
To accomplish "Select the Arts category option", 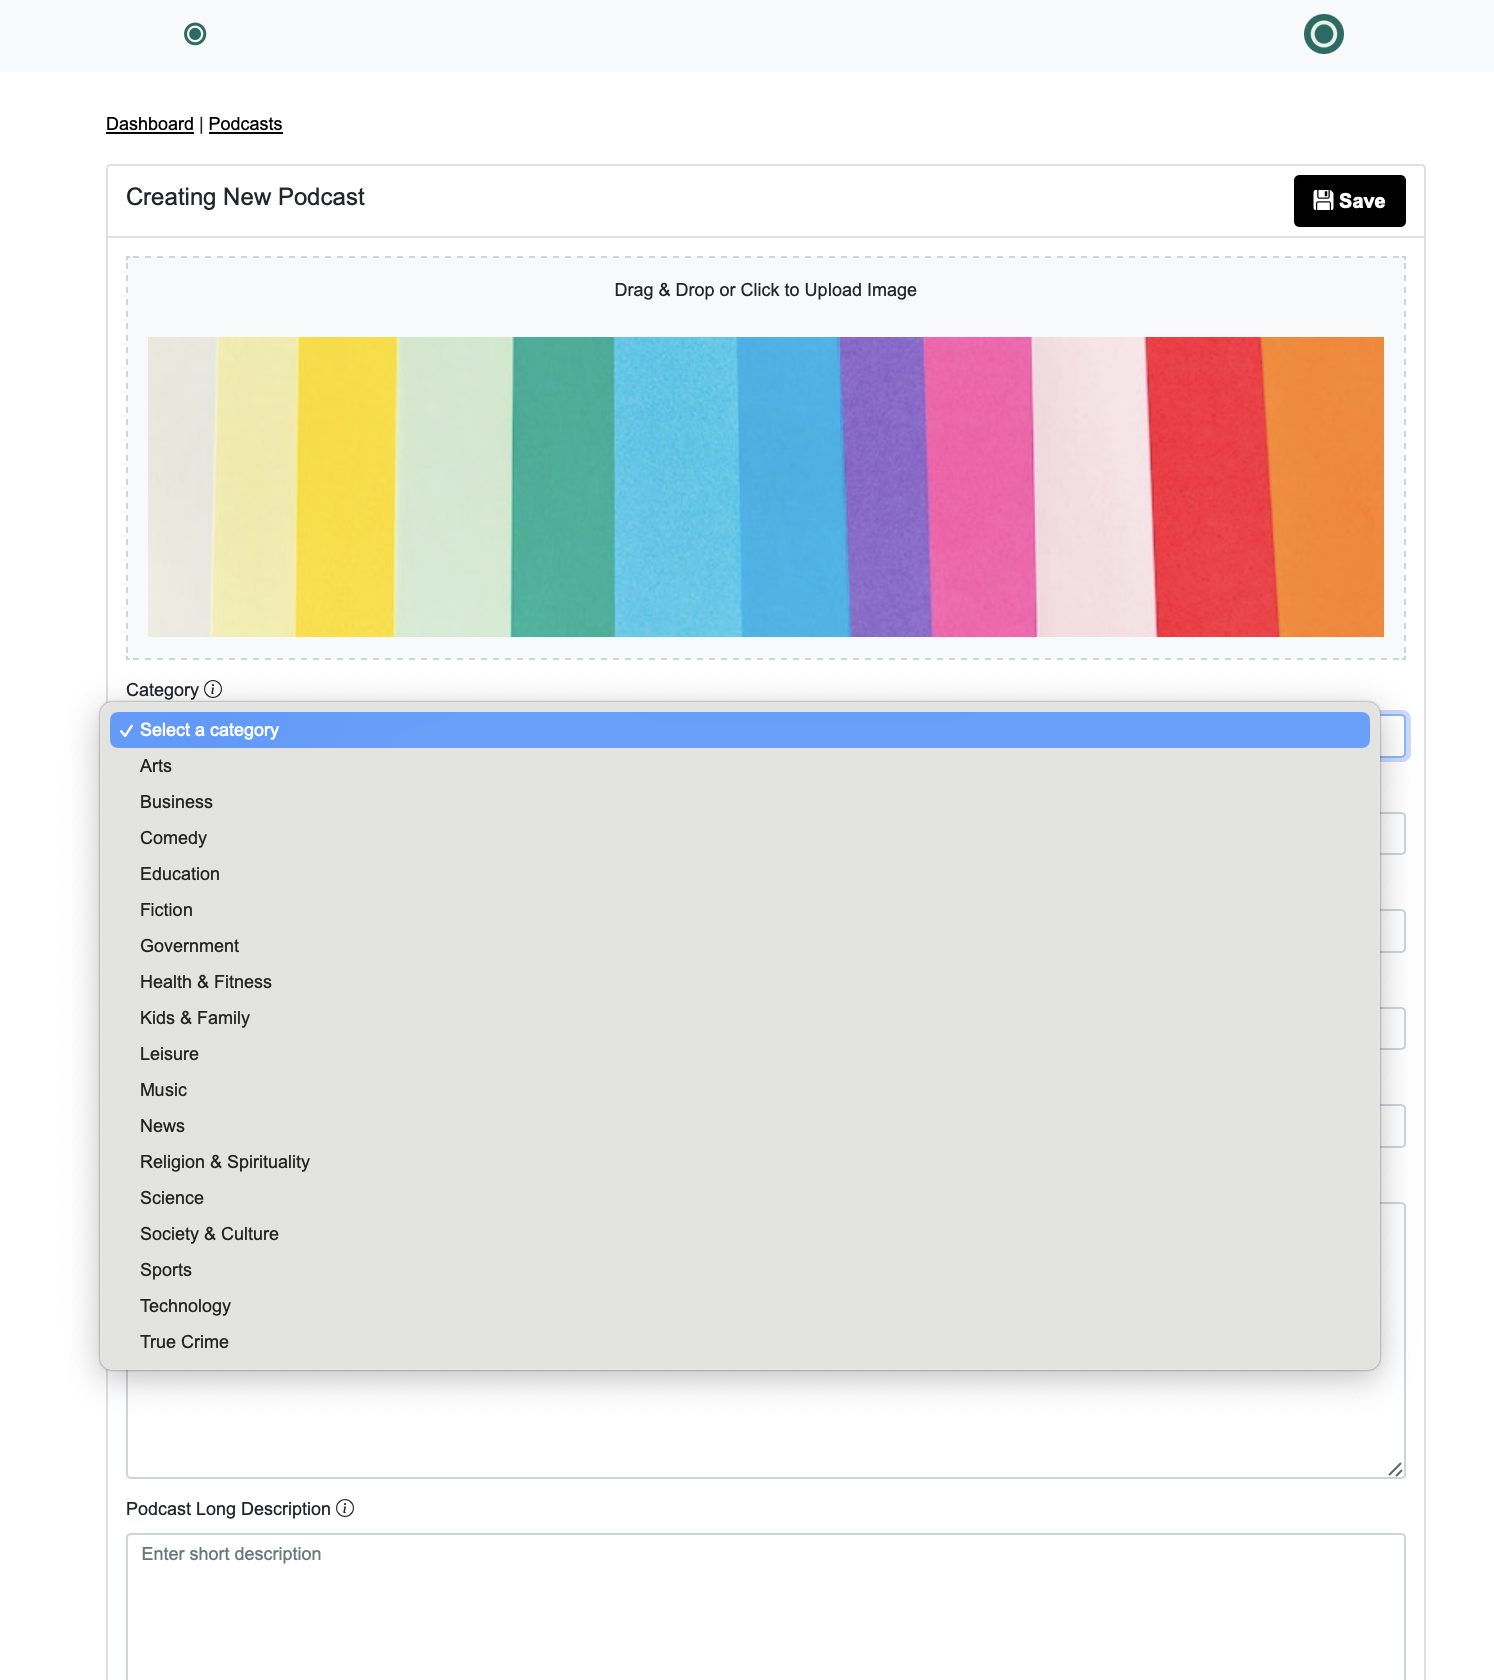I will [x=740, y=766].
